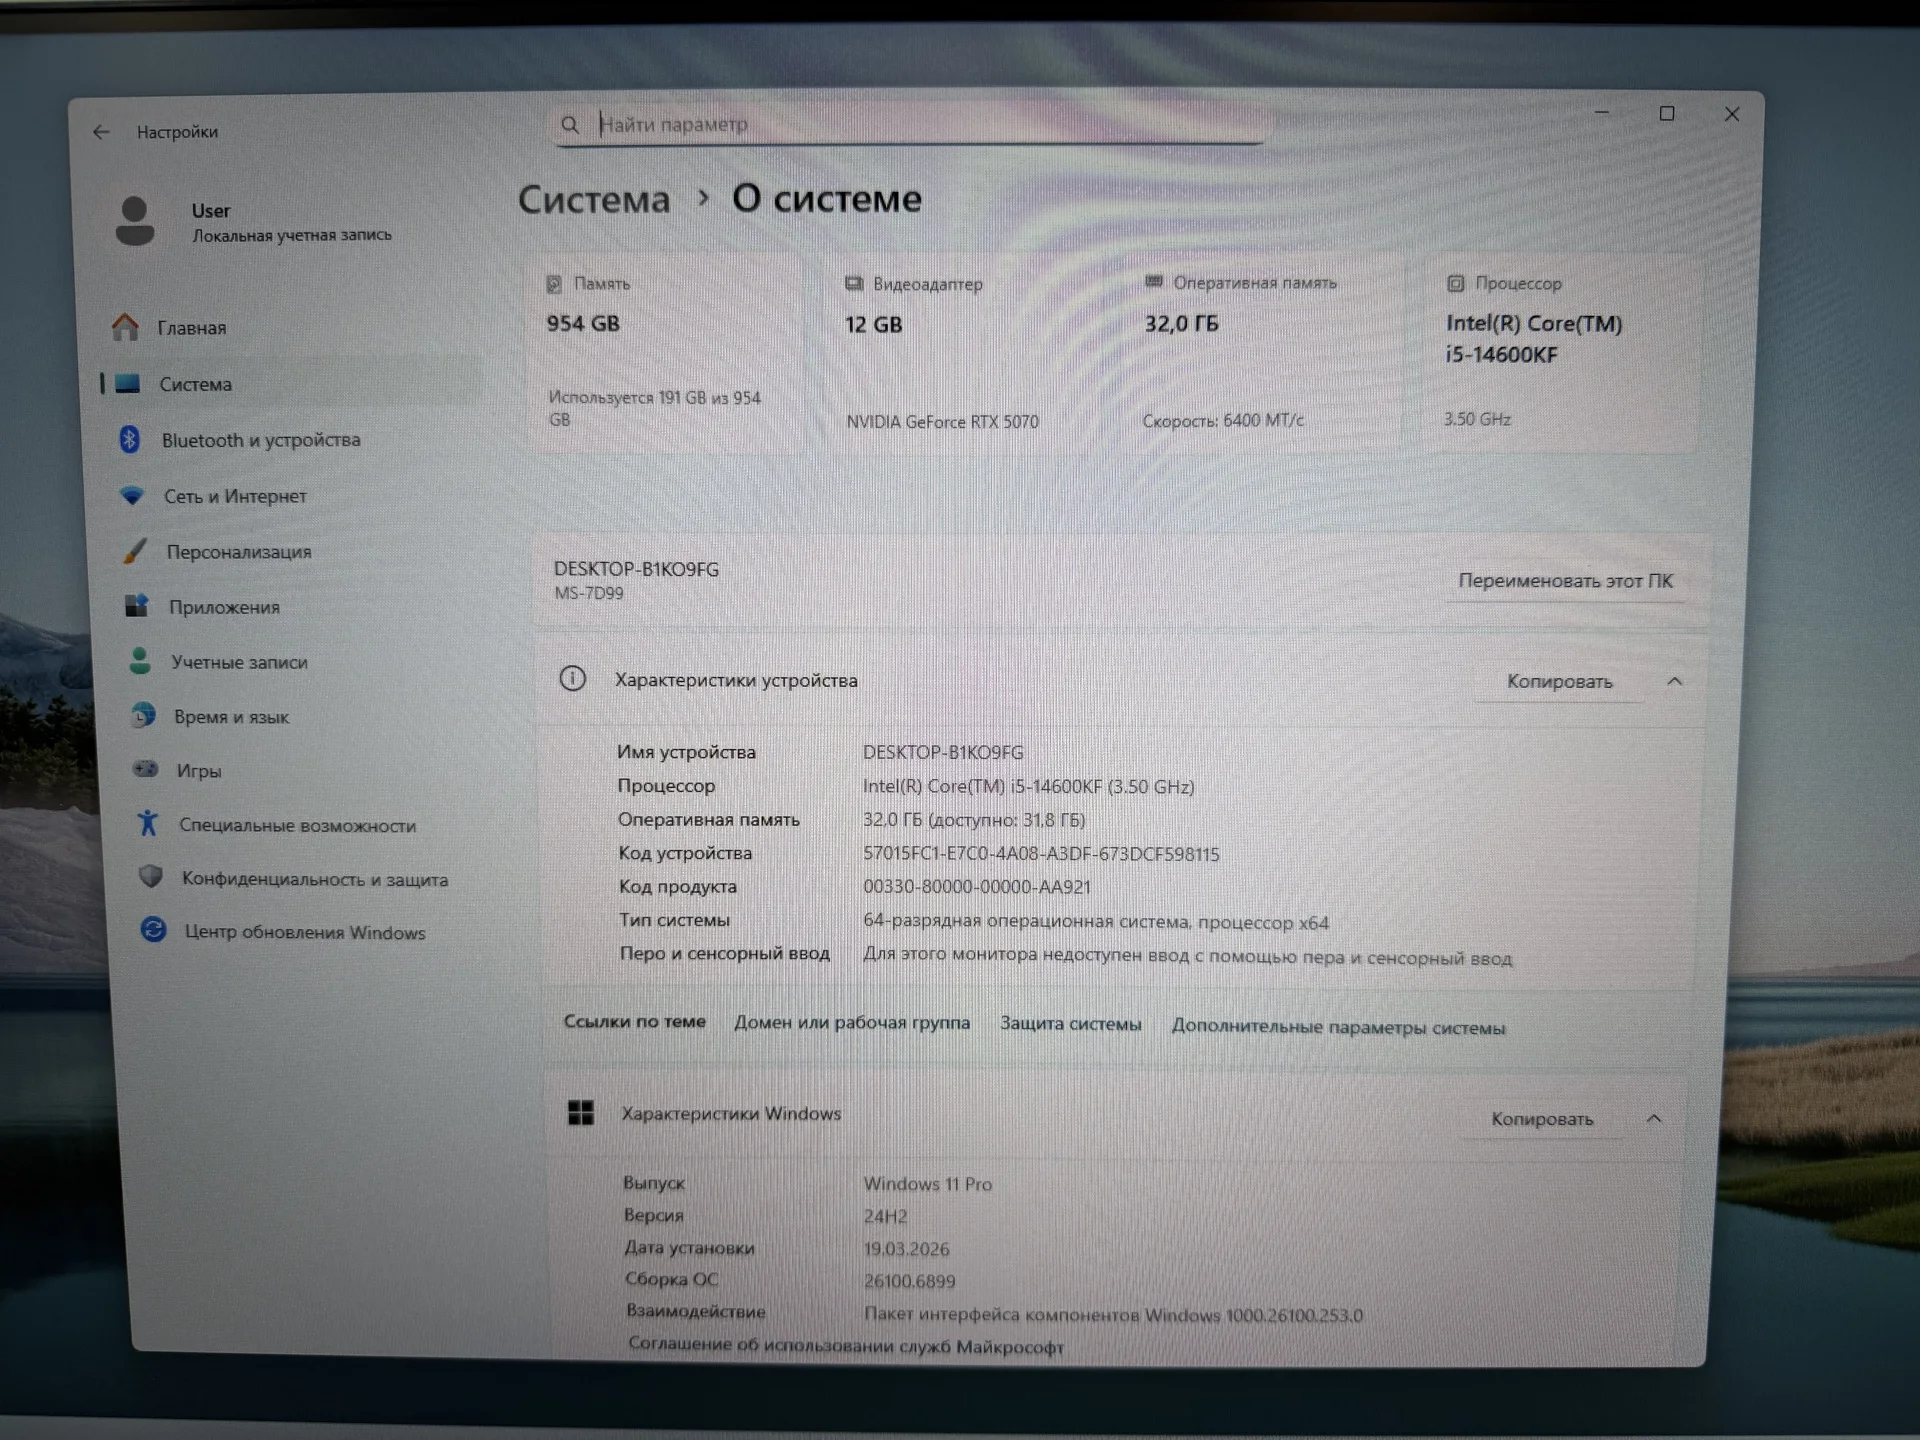Select the Система sidebar icon

pyautogui.click(x=128, y=383)
